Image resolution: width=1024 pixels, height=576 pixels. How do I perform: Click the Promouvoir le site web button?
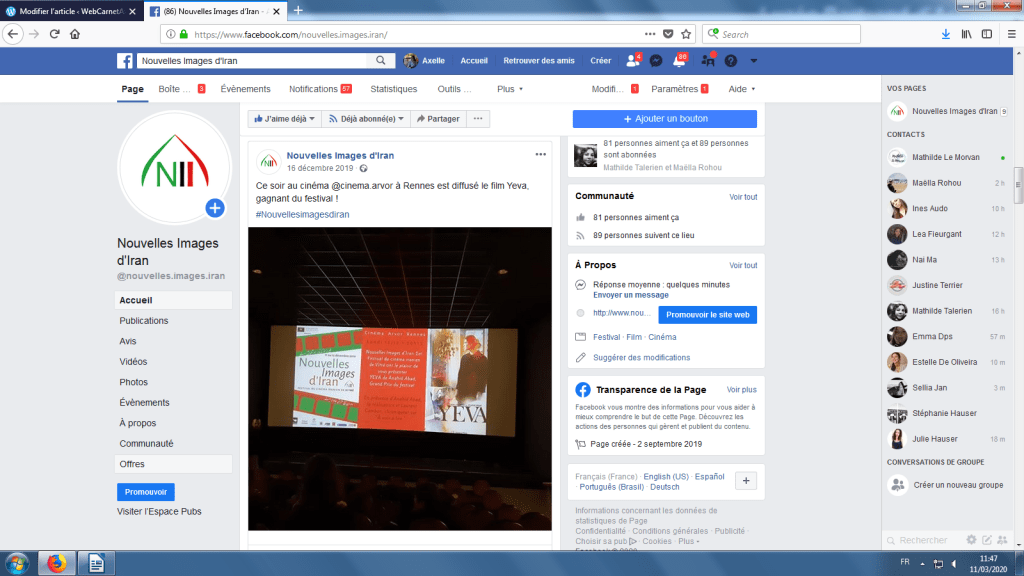[707, 315]
